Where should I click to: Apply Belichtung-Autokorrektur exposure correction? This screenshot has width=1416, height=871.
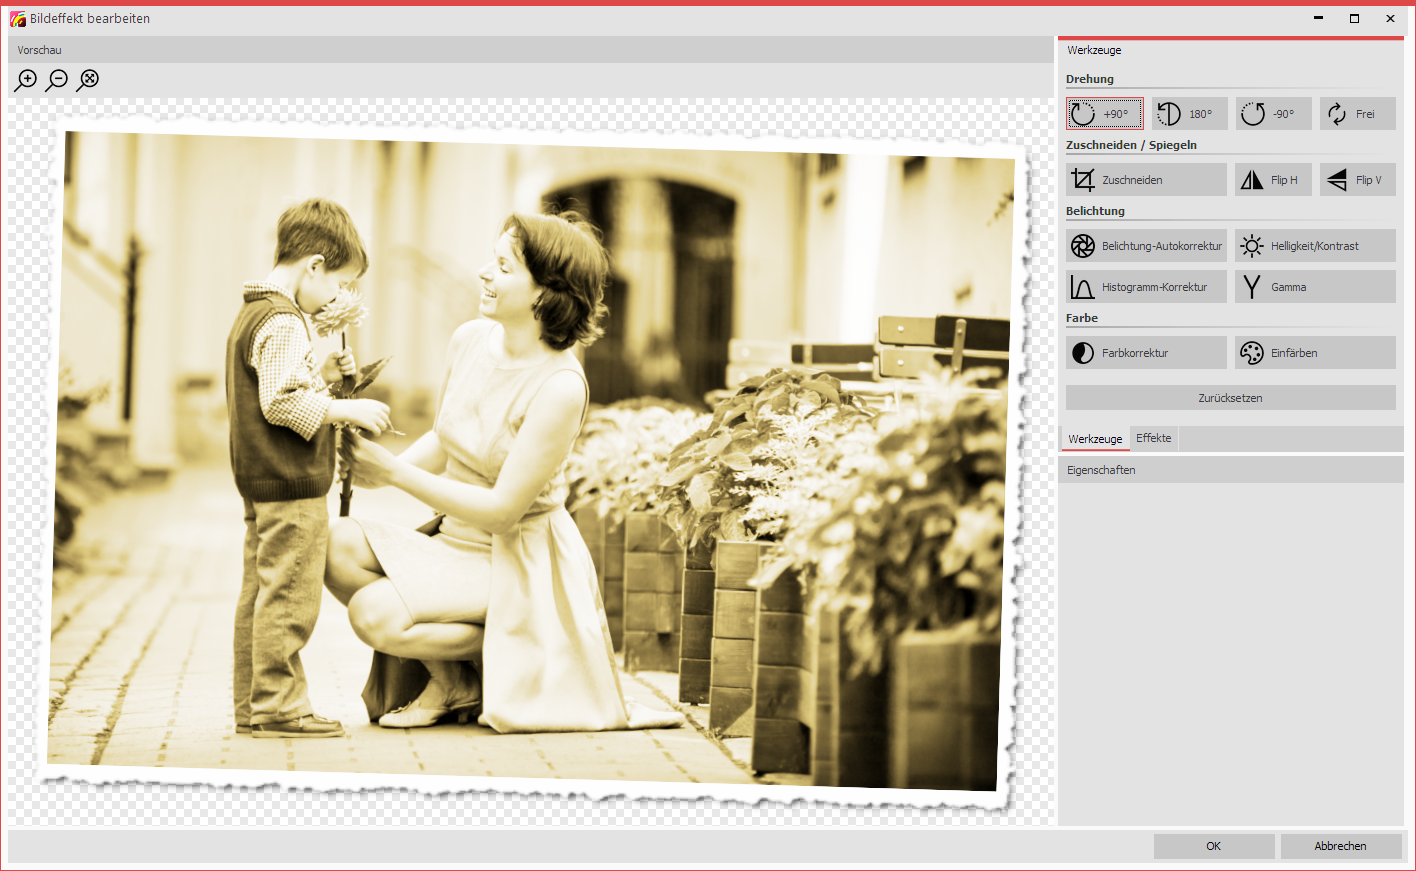(x=1146, y=246)
